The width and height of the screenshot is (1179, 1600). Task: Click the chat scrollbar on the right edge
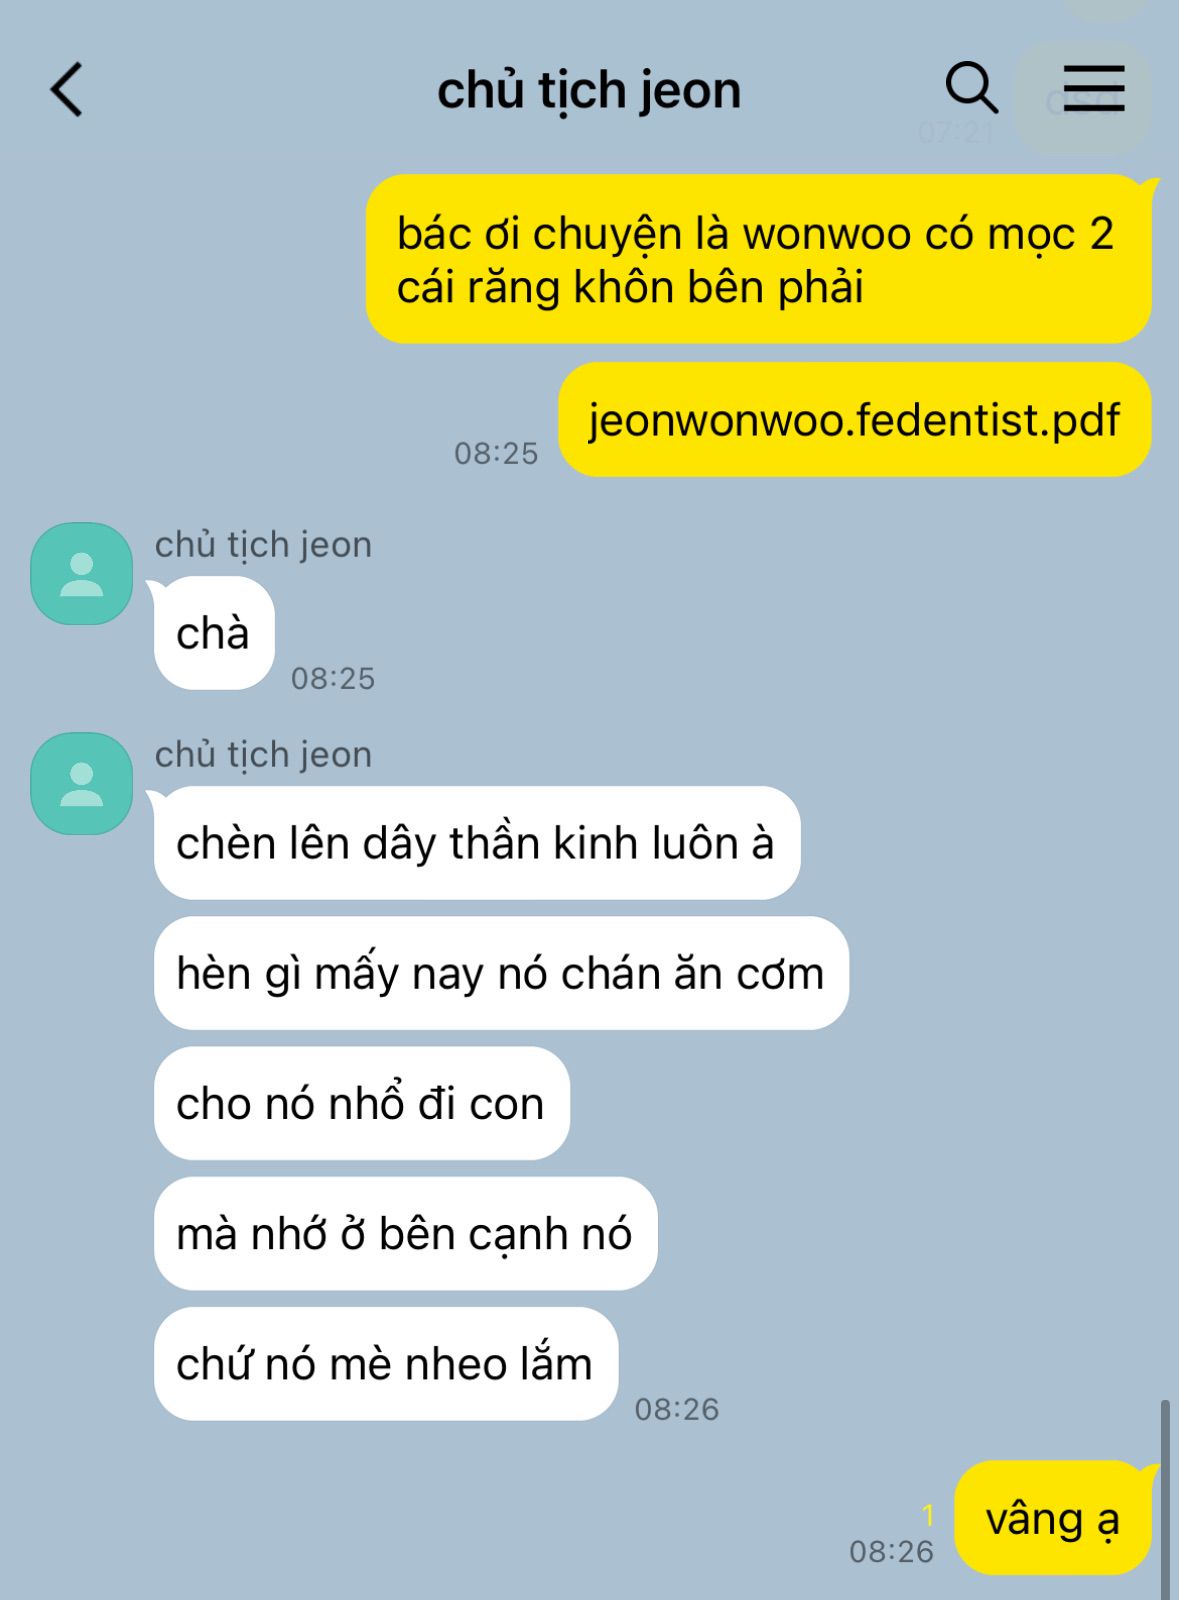pos(1165,1499)
